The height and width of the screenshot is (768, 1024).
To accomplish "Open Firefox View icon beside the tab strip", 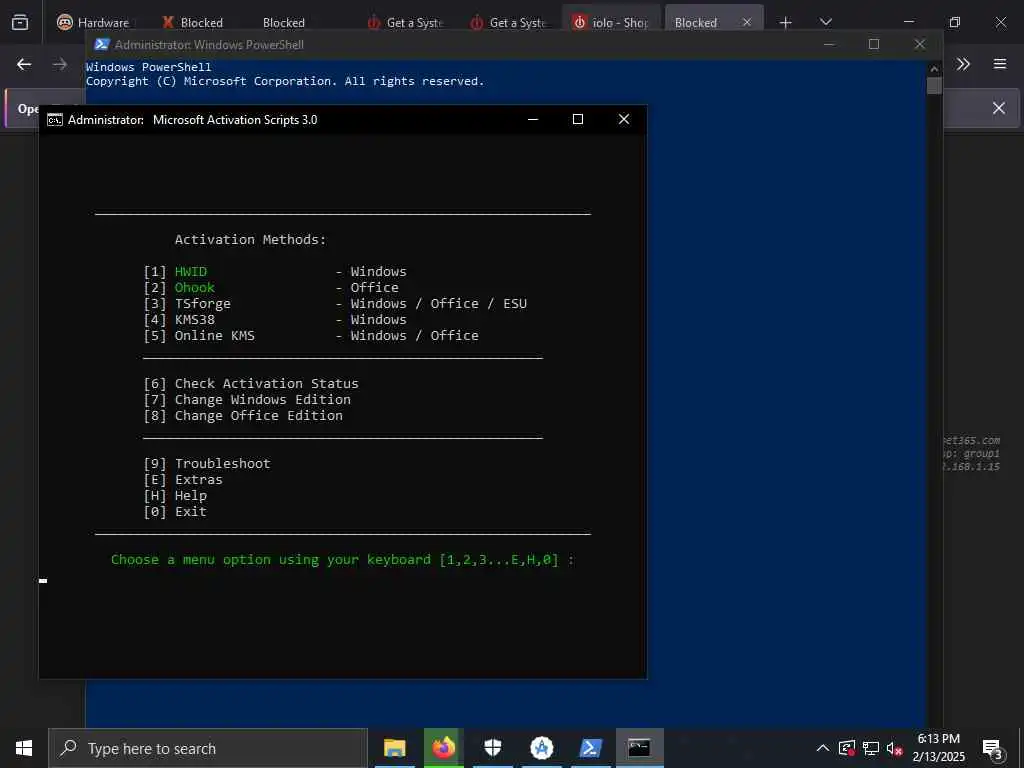I will click(x=20, y=22).
